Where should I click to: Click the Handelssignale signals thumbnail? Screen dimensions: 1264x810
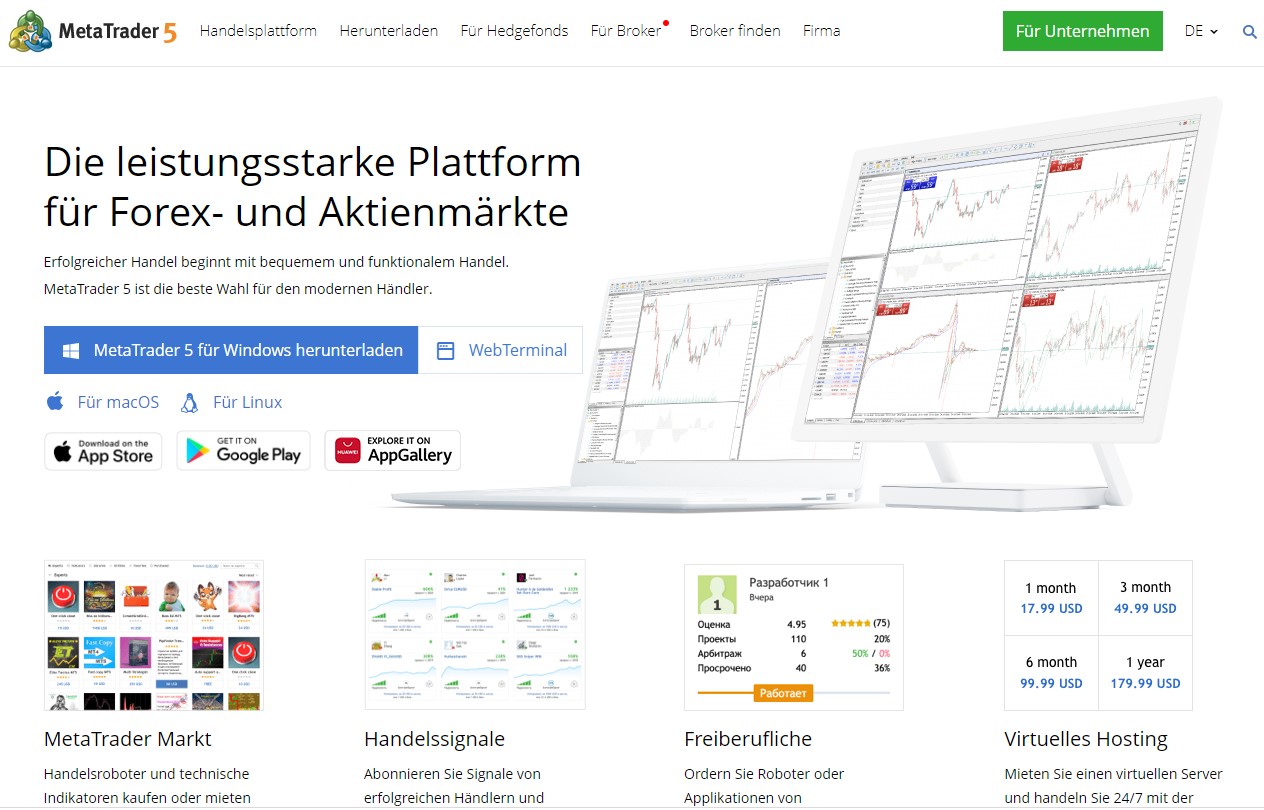(x=475, y=635)
